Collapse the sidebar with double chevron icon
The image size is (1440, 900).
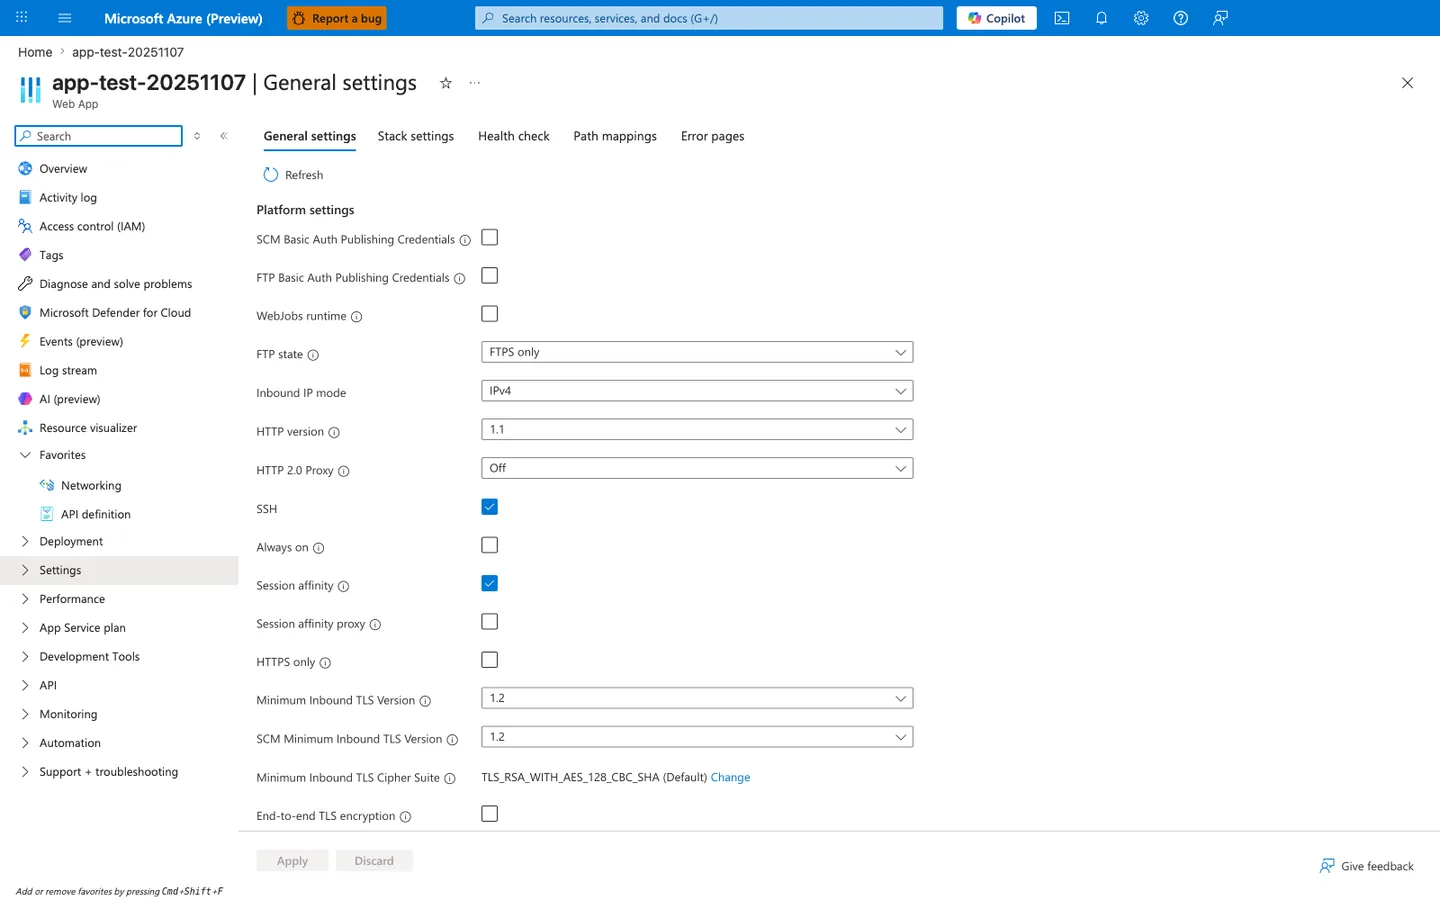tap(224, 136)
